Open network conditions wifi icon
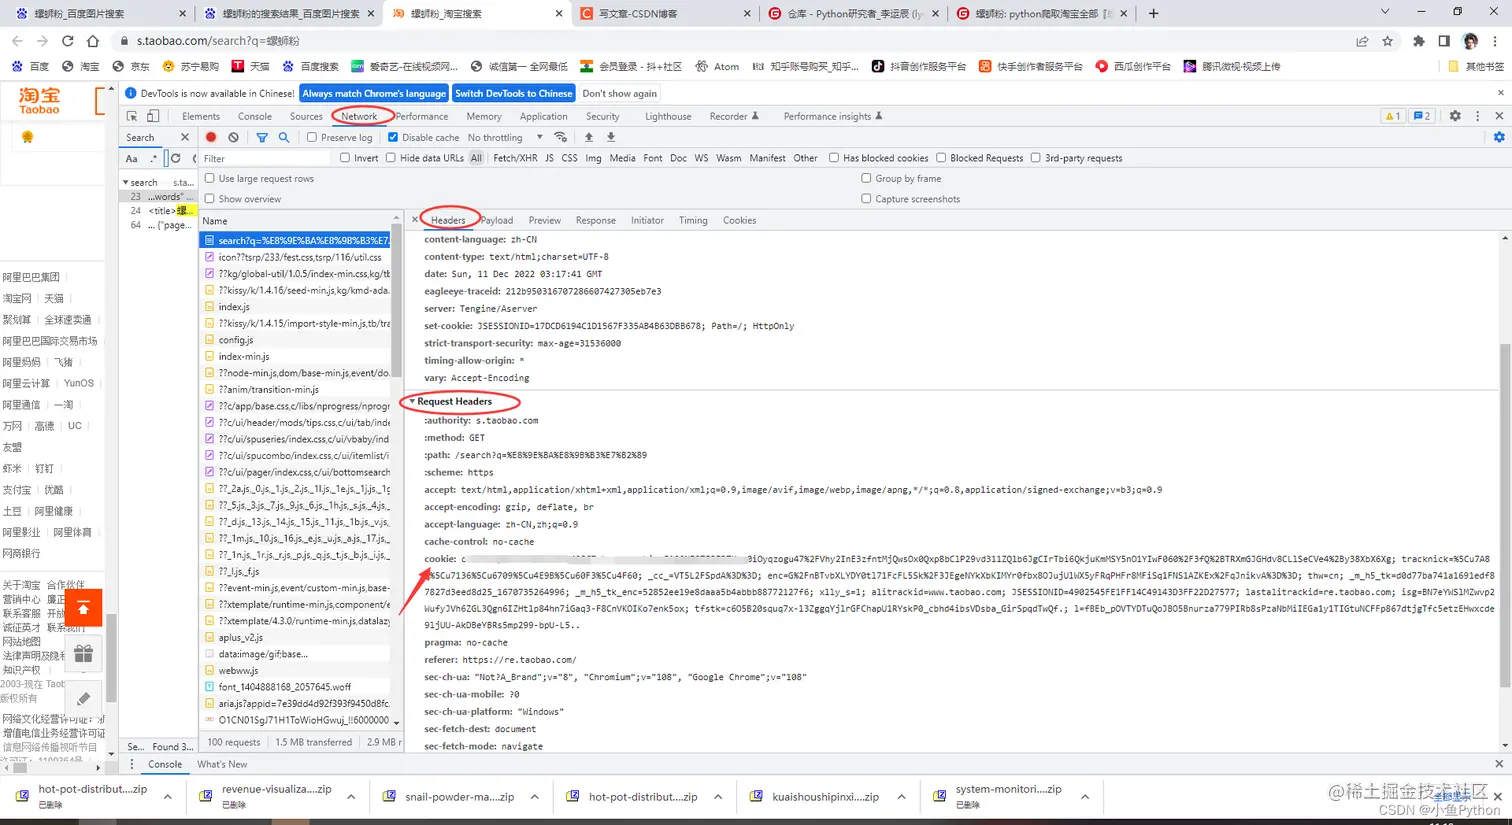 point(561,137)
